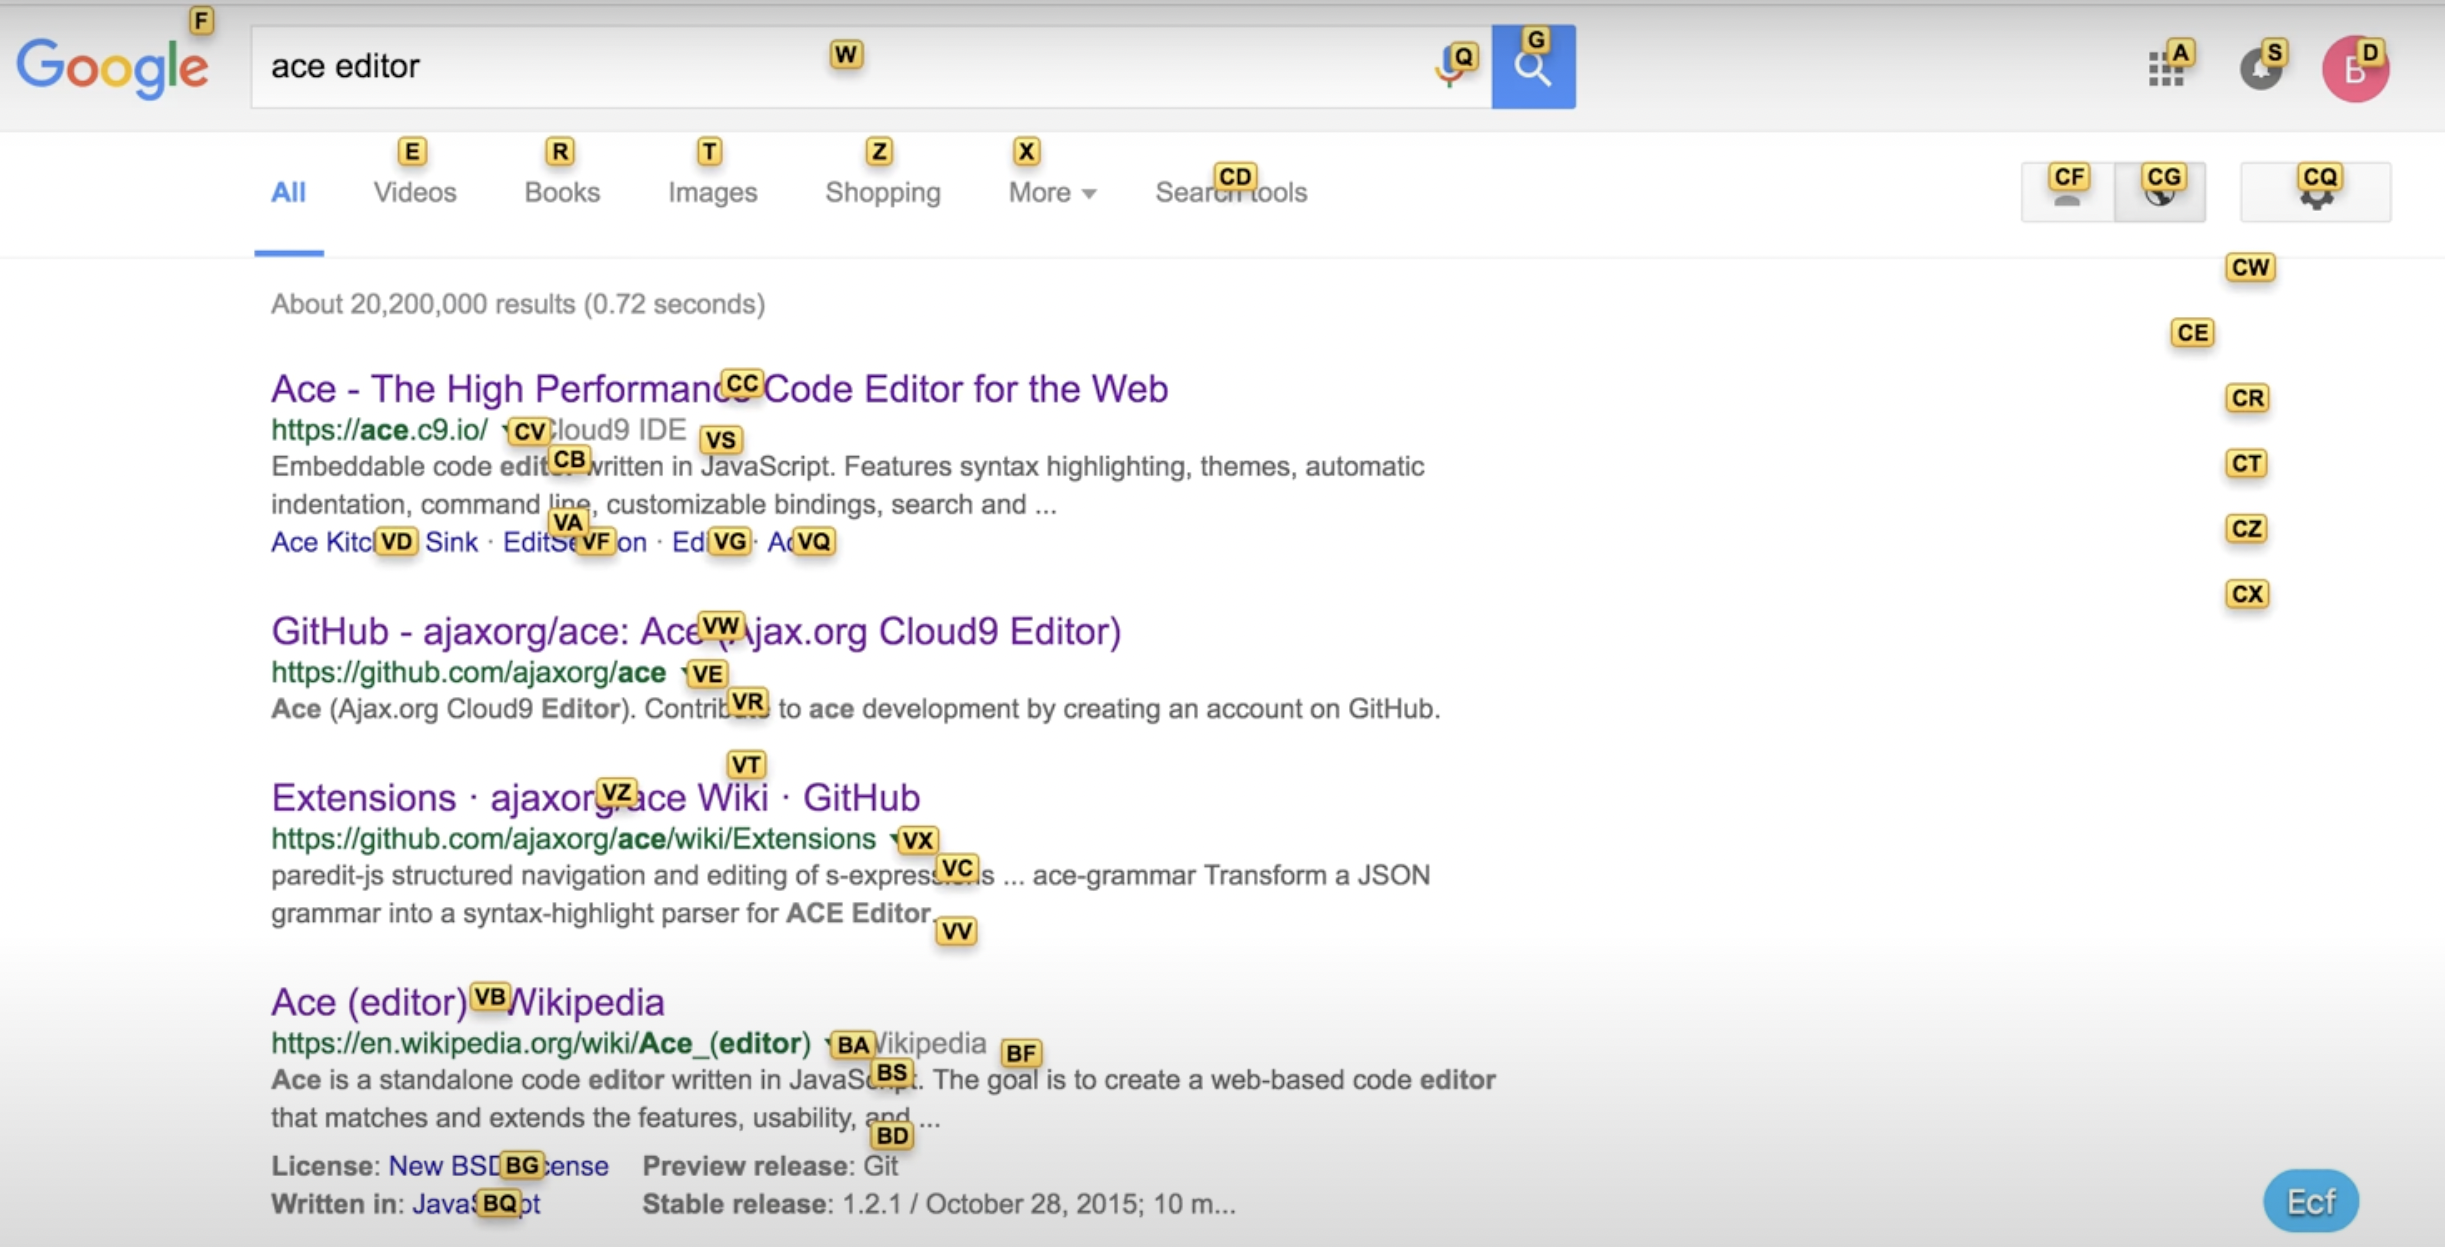Open the notifications bell
This screenshot has height=1247, width=2445.
pyautogui.click(x=2260, y=69)
